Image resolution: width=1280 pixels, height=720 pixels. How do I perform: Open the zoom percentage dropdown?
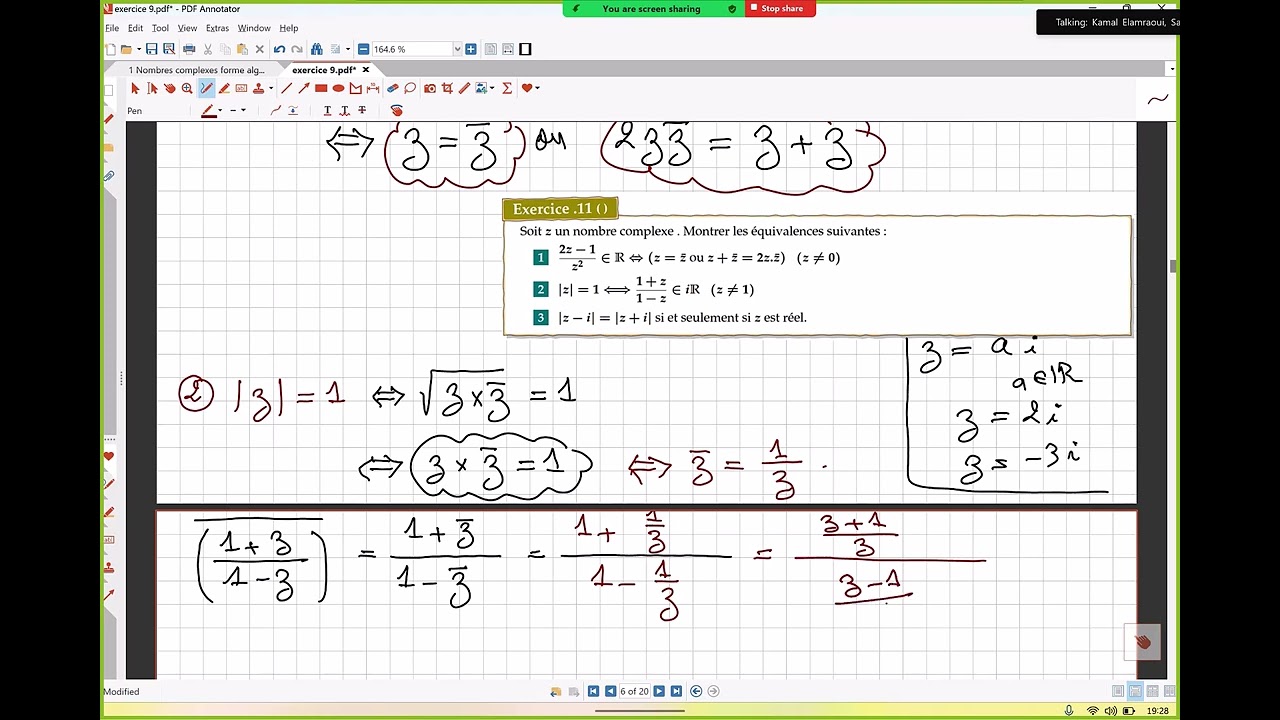click(457, 49)
